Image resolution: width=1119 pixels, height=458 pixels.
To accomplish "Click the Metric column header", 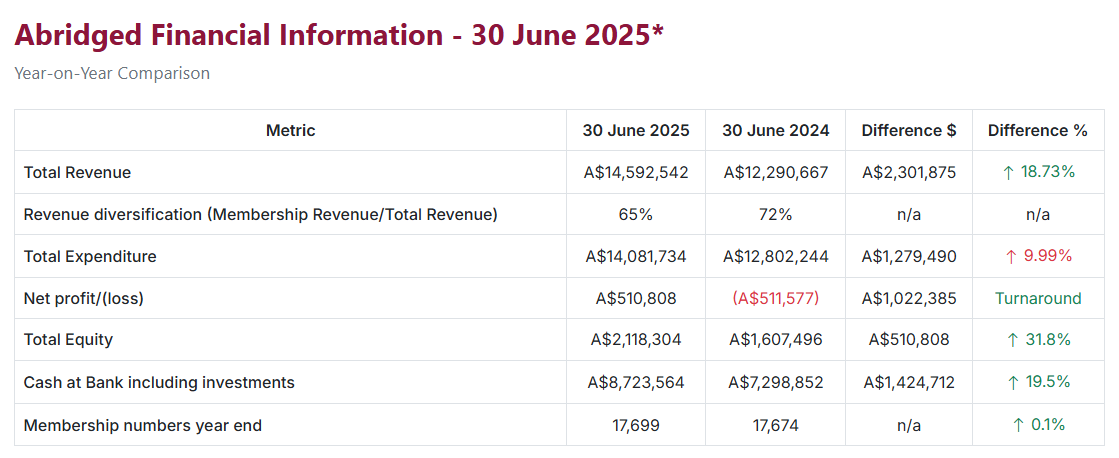I will [290, 130].
